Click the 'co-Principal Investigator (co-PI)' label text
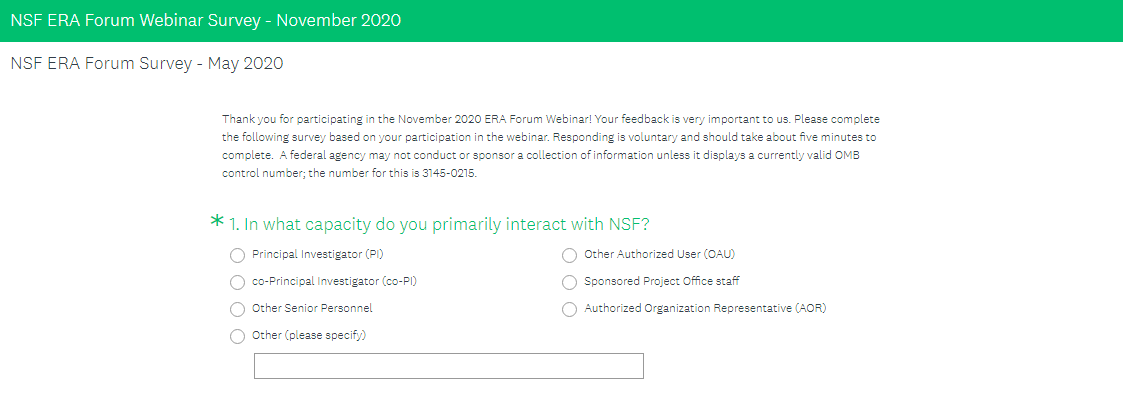 [x=334, y=282]
